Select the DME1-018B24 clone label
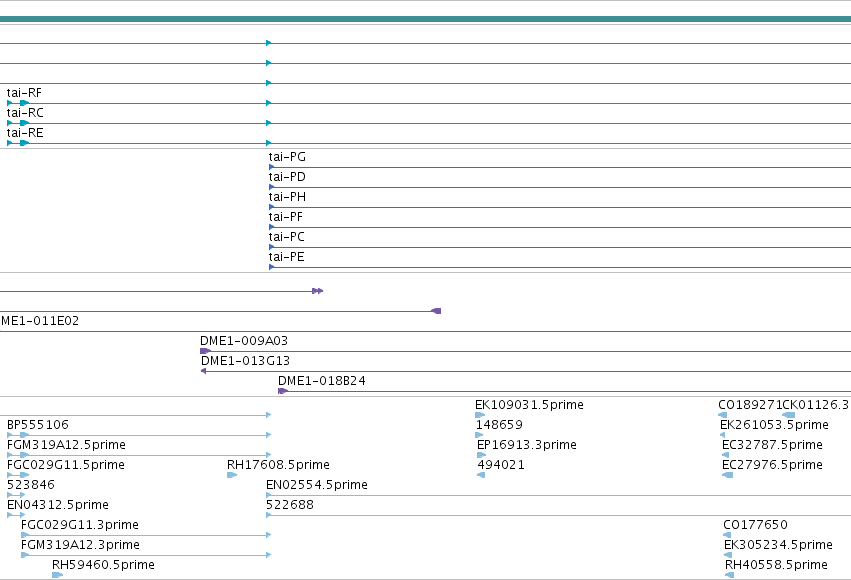The image size is (851, 580). point(322,381)
